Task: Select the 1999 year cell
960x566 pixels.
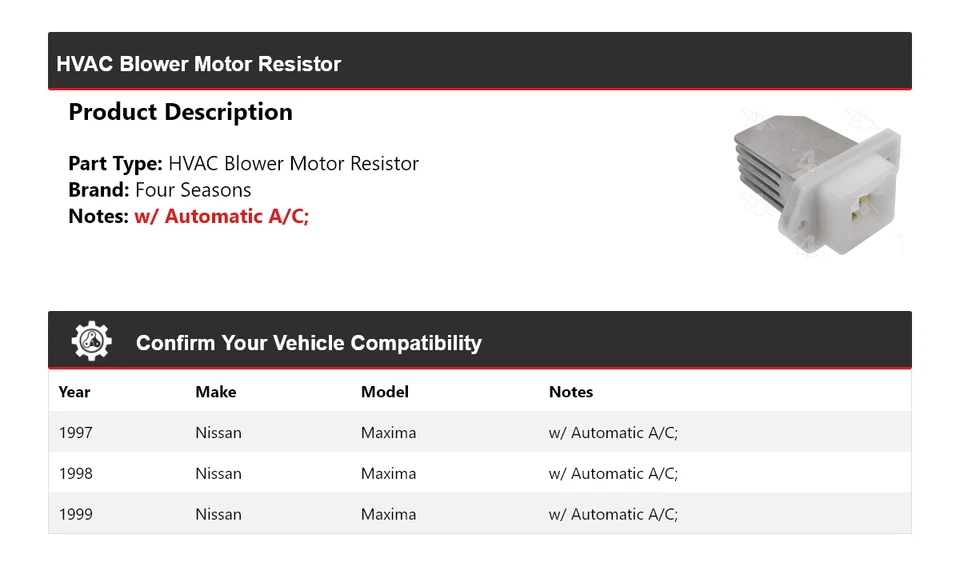Action: click(x=76, y=514)
